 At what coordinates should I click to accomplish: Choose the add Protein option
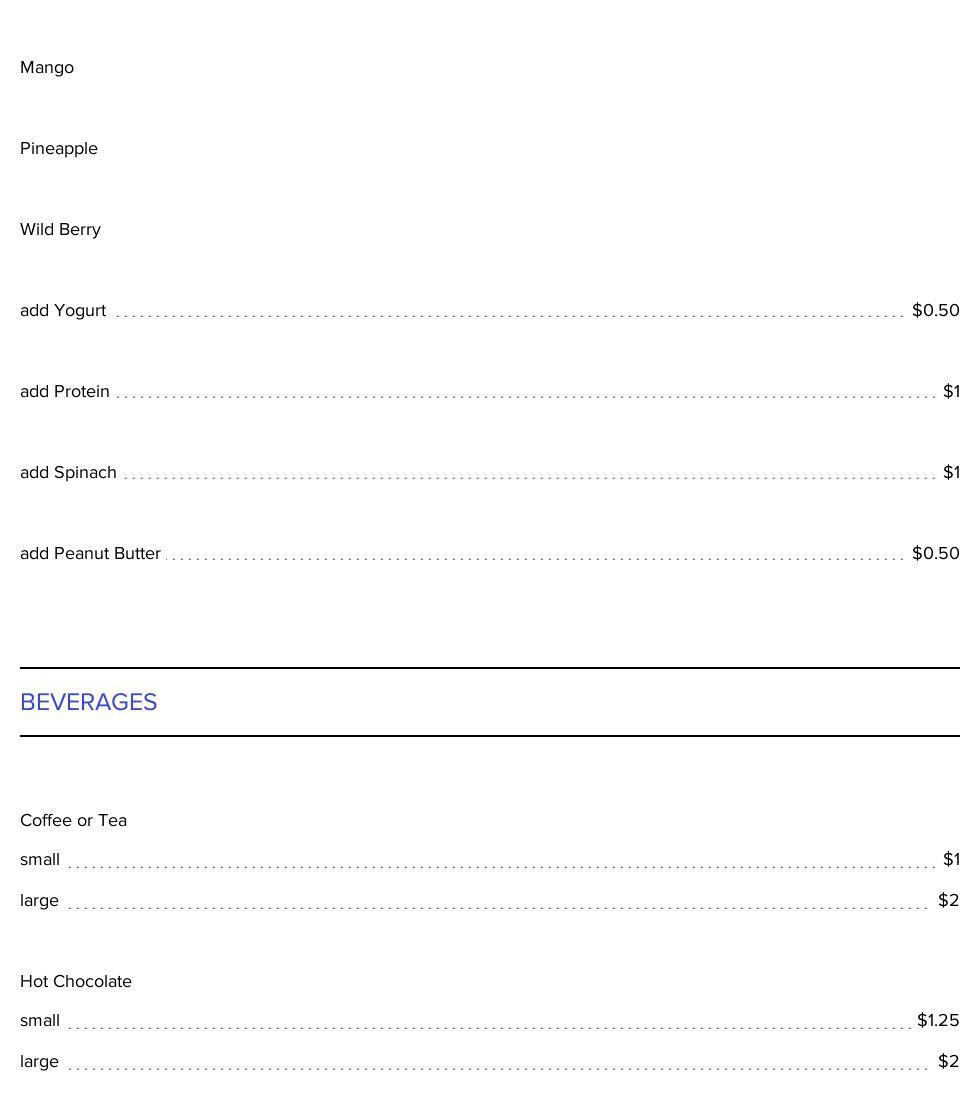tap(65, 391)
